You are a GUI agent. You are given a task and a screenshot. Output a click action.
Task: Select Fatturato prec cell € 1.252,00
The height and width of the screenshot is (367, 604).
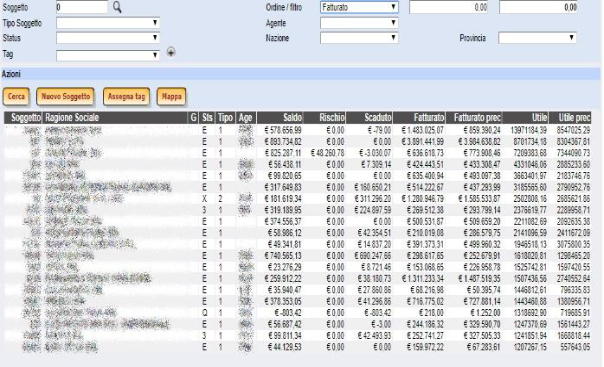485,313
